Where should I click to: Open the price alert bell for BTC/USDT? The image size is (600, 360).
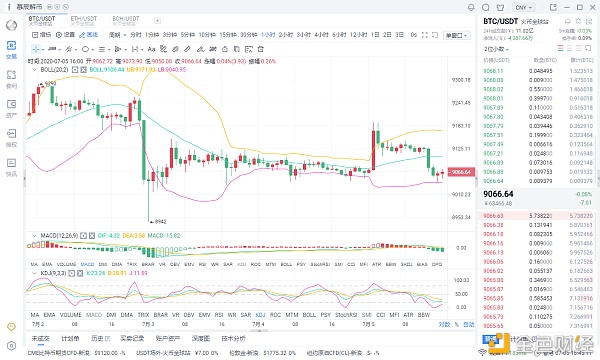[568, 21]
